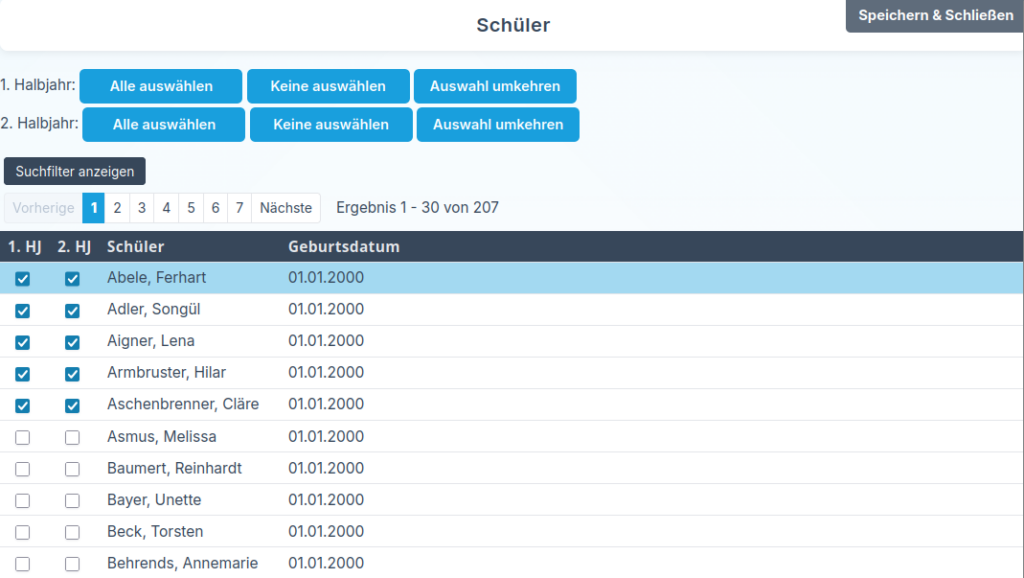
Task: Open page 4 in pagination
Action: click(x=166, y=208)
